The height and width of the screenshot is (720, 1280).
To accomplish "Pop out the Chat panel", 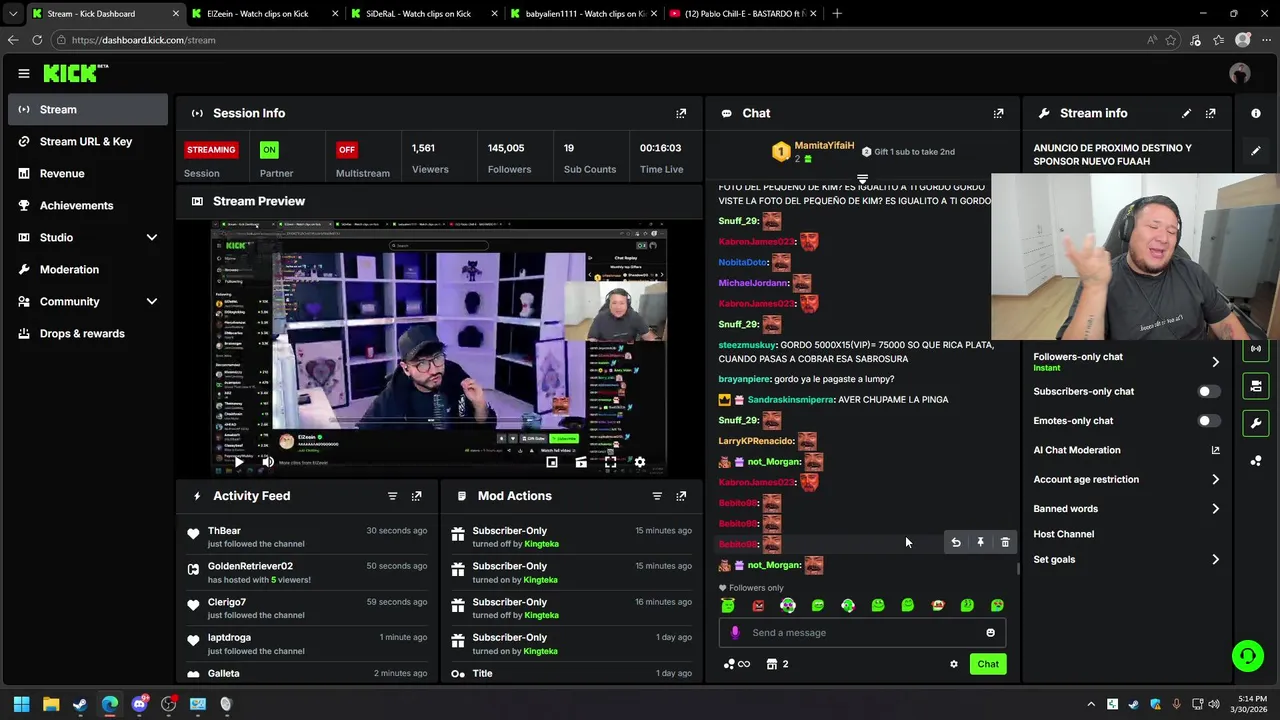I will pyautogui.click(x=998, y=113).
